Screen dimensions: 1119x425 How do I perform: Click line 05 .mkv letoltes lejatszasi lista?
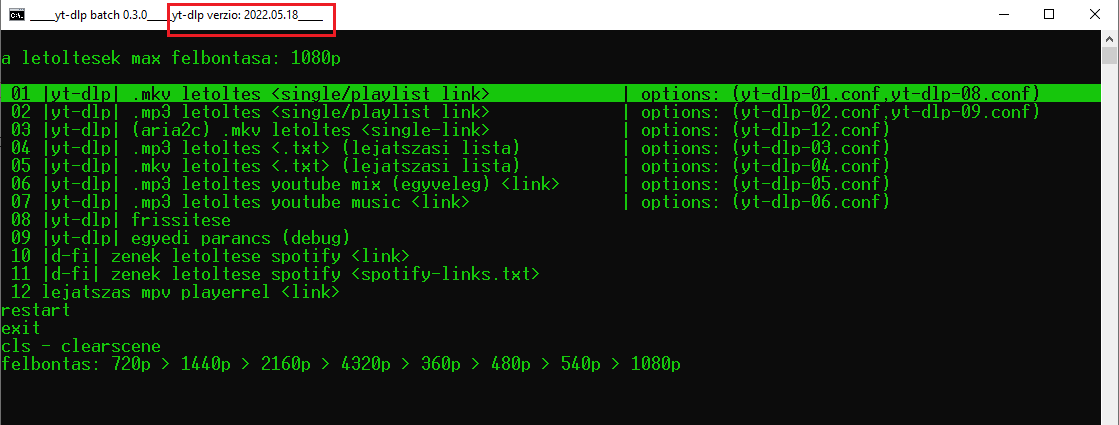click(450, 166)
